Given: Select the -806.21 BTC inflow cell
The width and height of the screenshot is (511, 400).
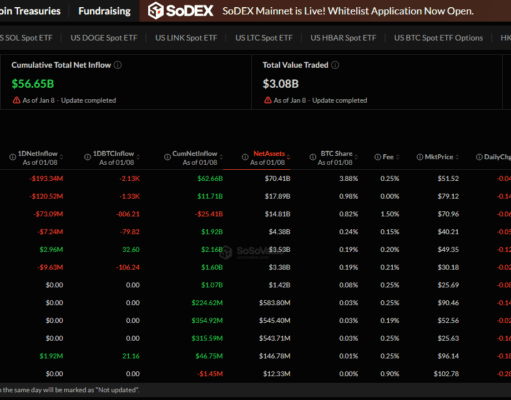Looking at the screenshot, I should pos(128,214).
